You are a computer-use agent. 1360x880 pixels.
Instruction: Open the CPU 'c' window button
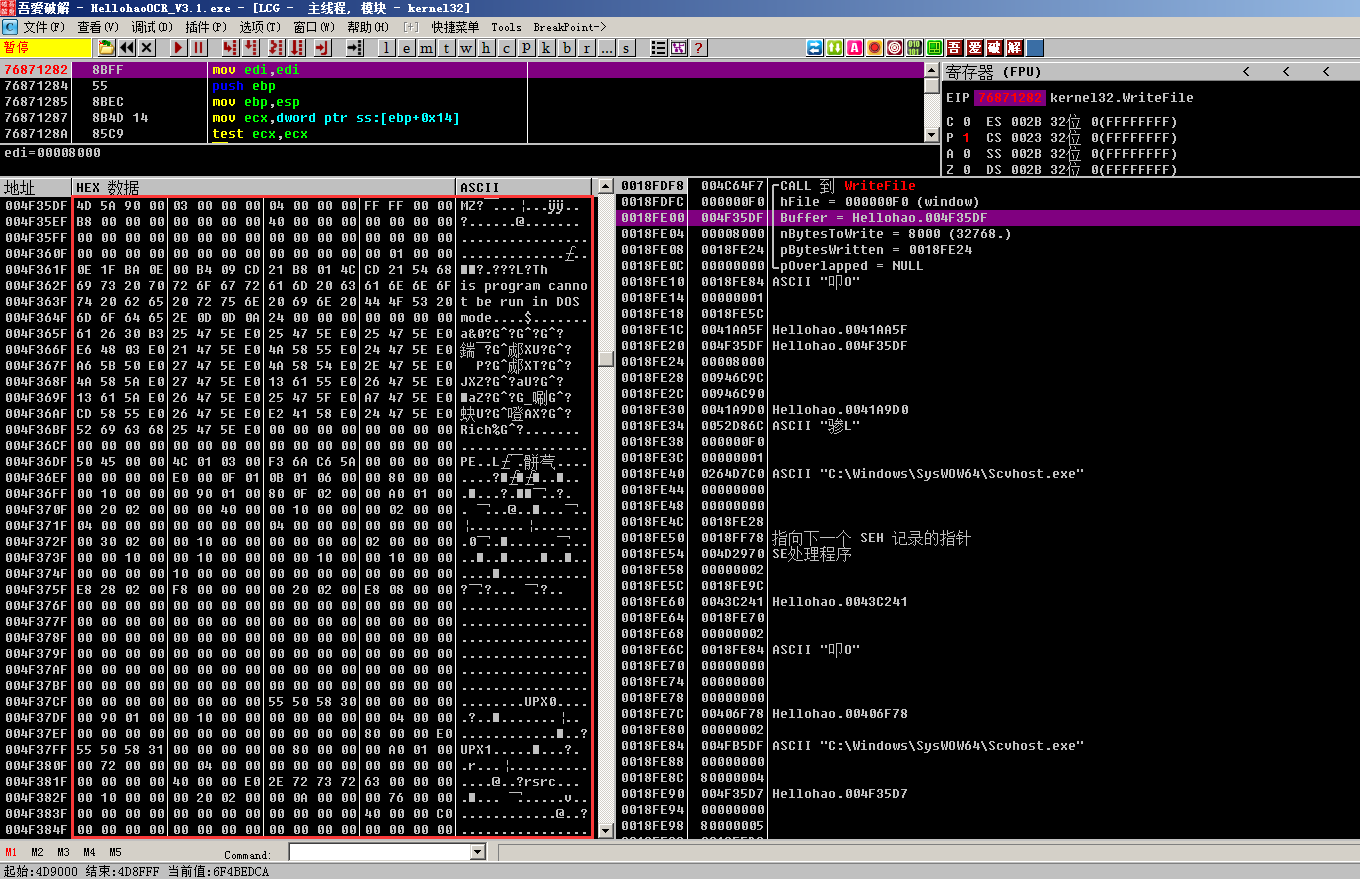[x=506, y=48]
